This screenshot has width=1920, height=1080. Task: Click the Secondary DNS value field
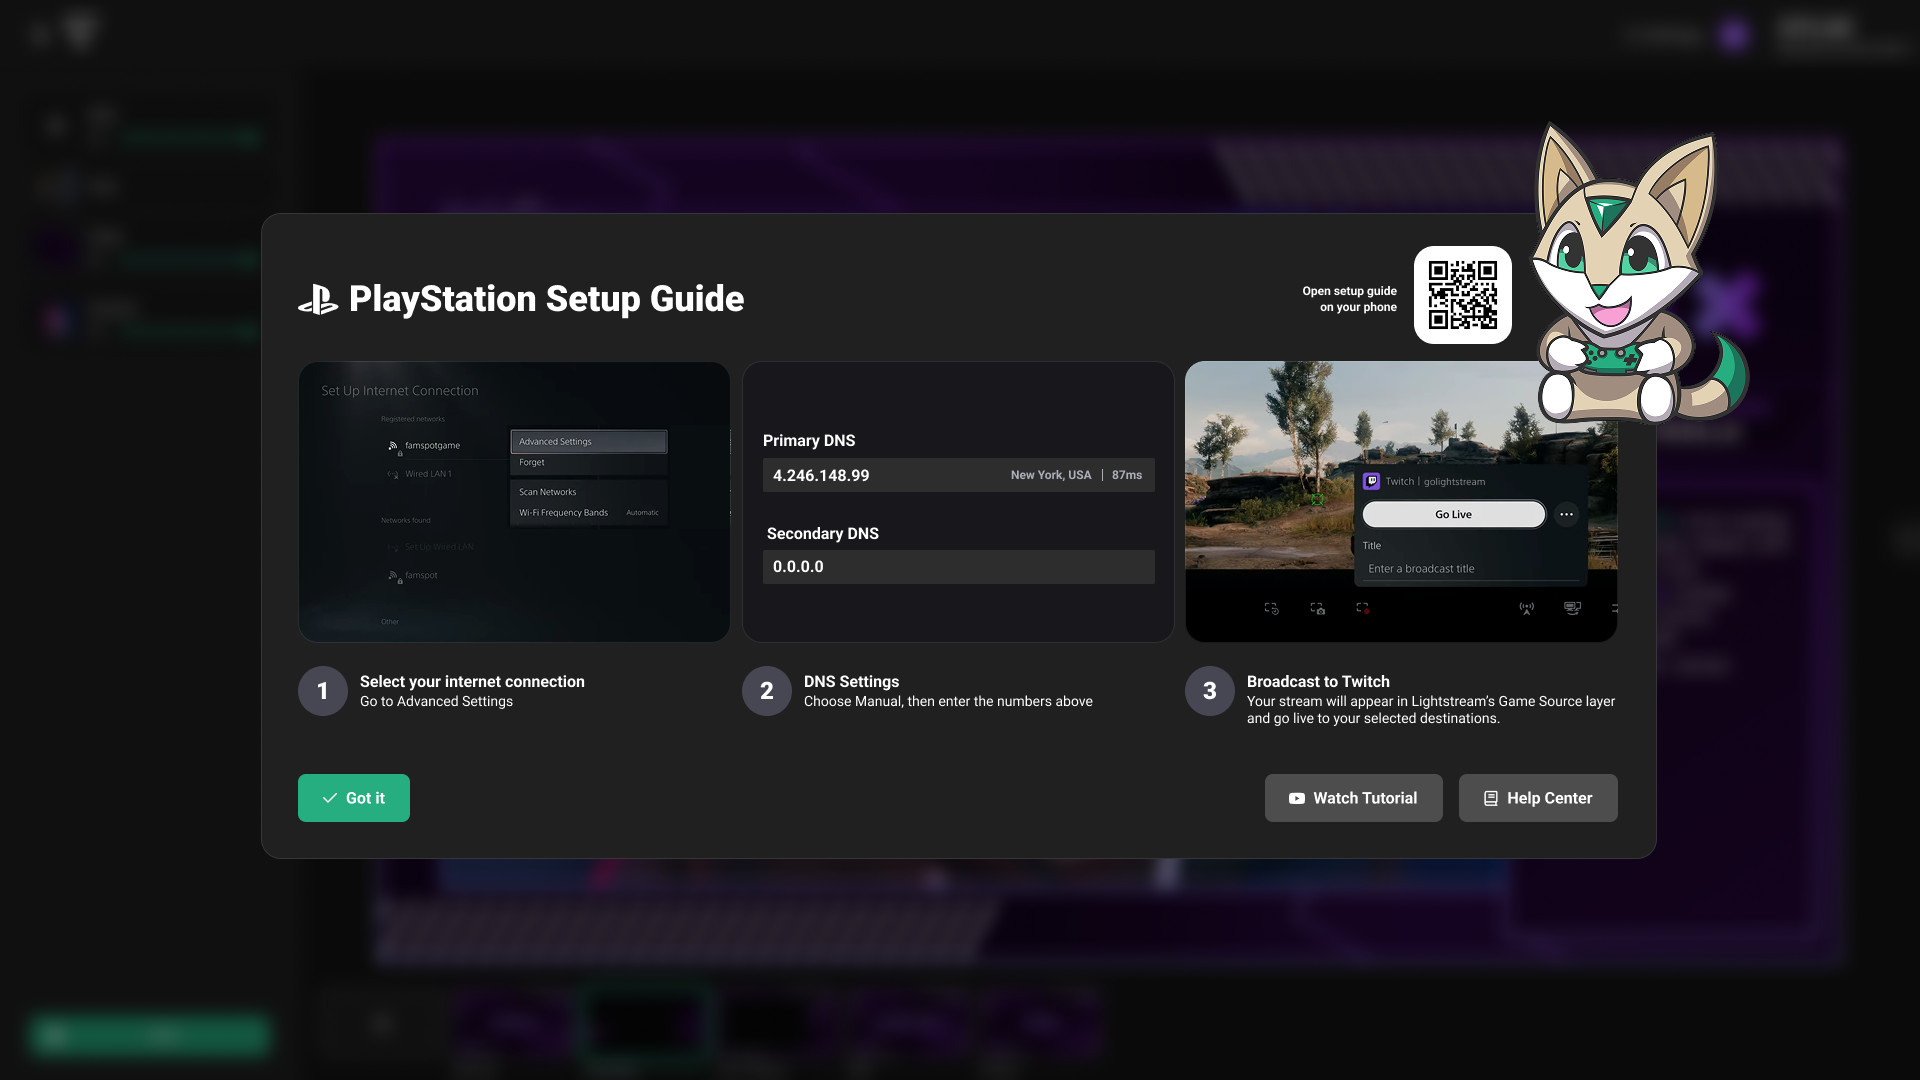pos(959,567)
